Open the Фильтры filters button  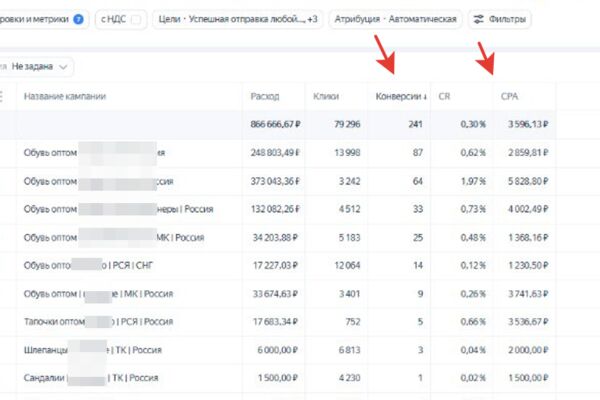point(499,19)
